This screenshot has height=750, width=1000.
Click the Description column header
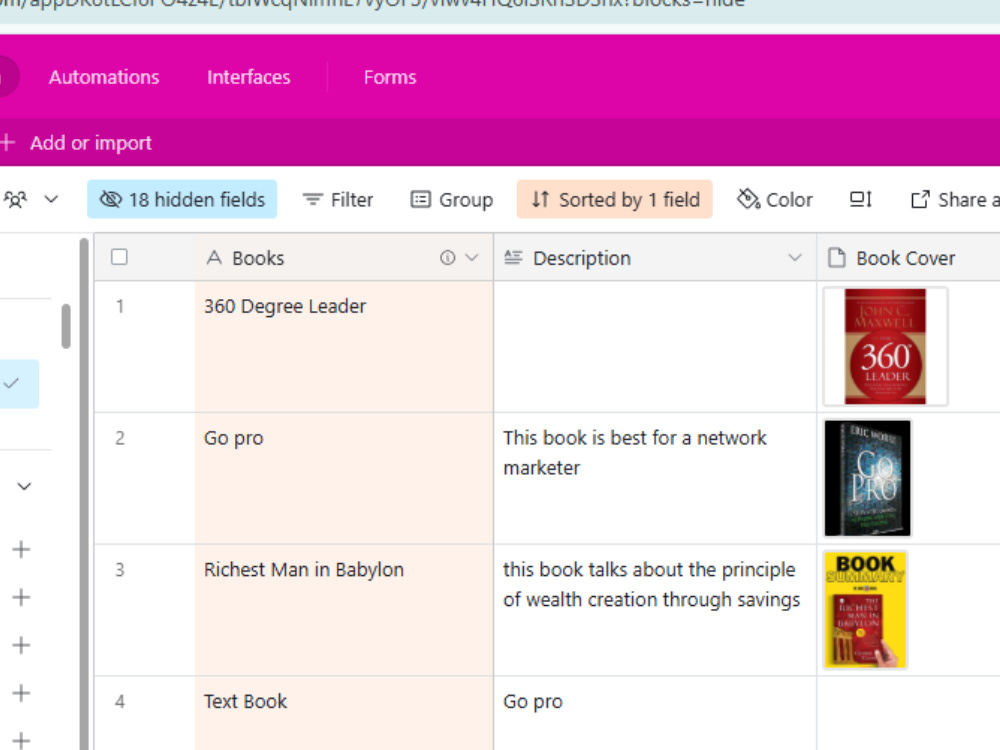(655, 258)
